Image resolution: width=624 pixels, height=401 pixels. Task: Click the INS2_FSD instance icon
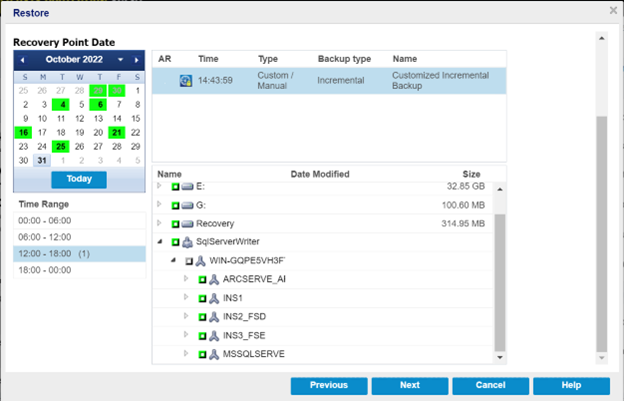click(x=214, y=317)
